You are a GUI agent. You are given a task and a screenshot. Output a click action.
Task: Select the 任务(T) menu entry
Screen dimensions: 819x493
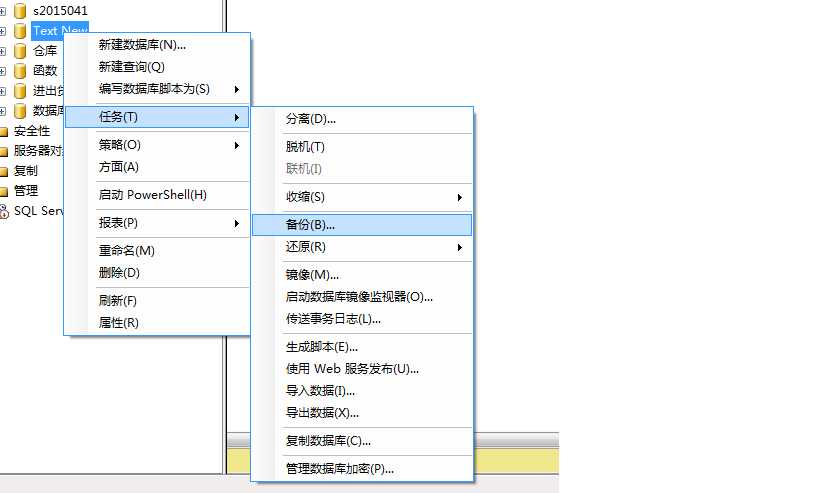click(157, 117)
